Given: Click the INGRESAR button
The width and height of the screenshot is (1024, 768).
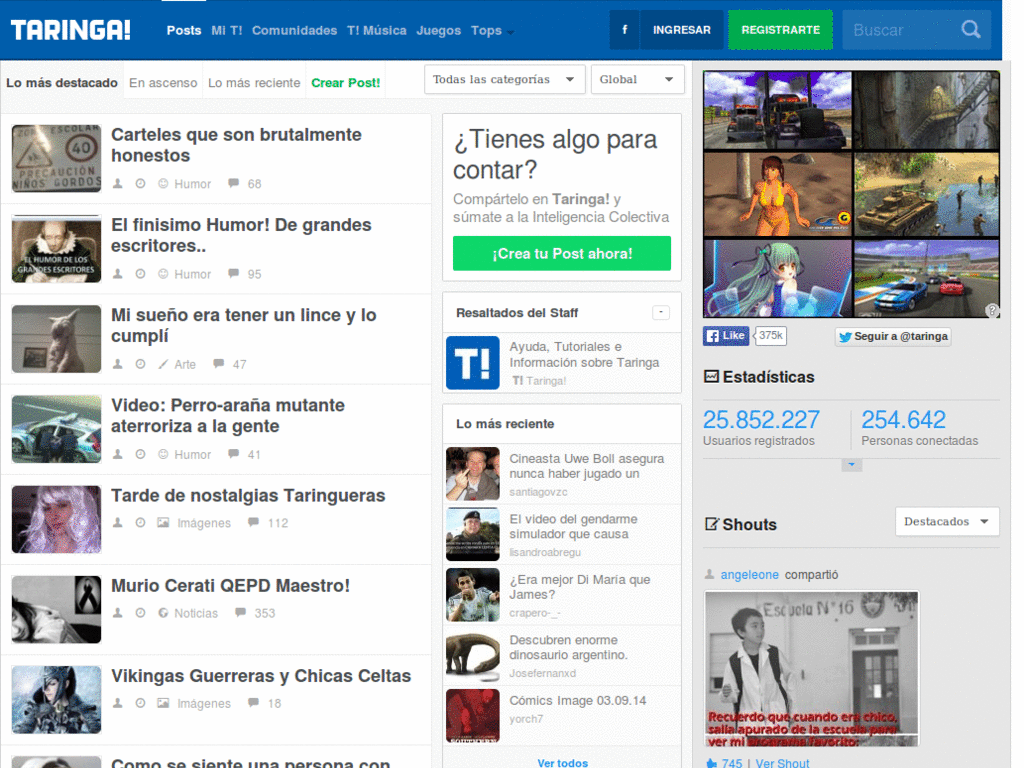Looking at the screenshot, I should 682,30.
